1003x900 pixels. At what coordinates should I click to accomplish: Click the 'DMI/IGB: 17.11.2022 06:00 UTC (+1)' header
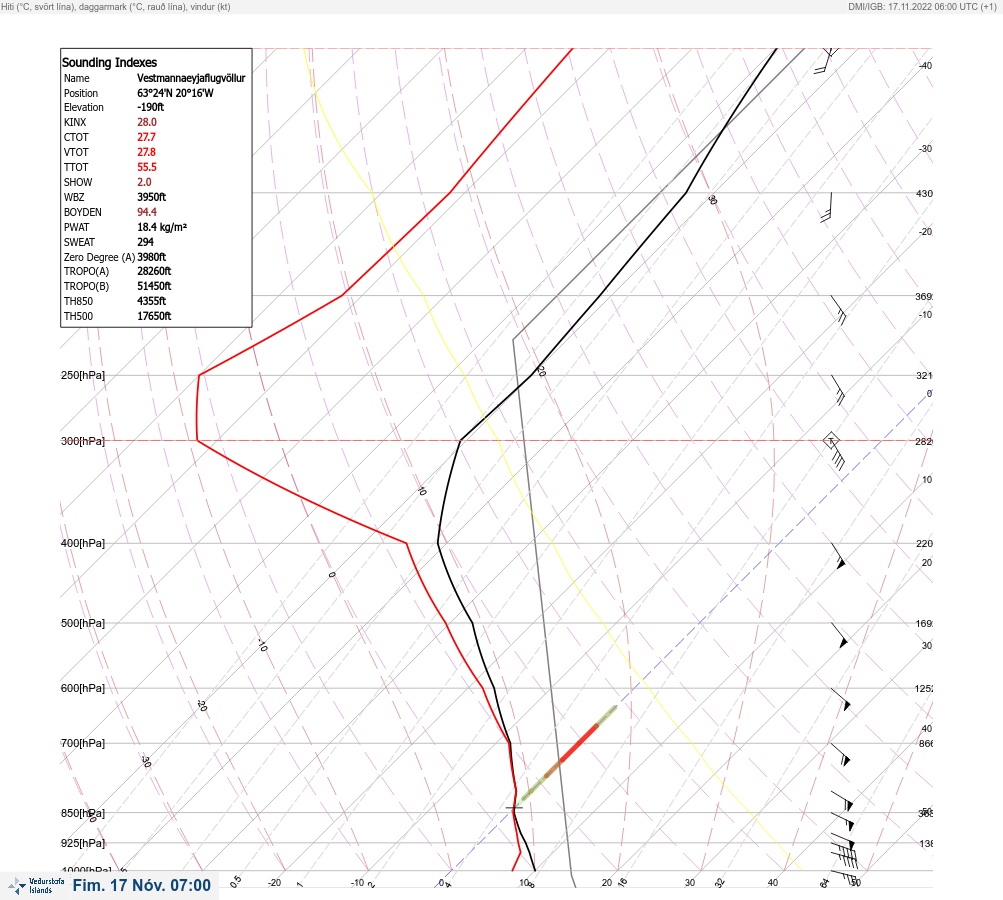922,7
